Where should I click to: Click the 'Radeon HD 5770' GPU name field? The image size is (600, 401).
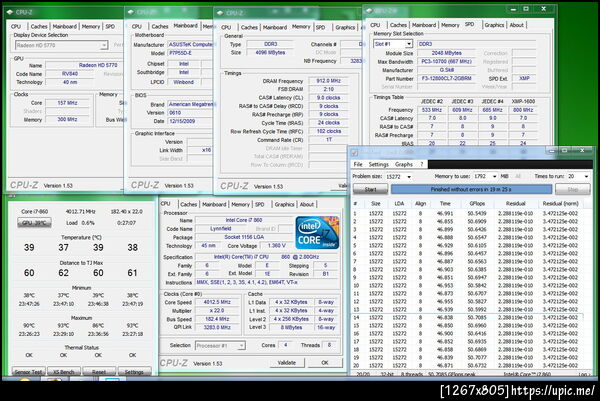tap(84, 65)
